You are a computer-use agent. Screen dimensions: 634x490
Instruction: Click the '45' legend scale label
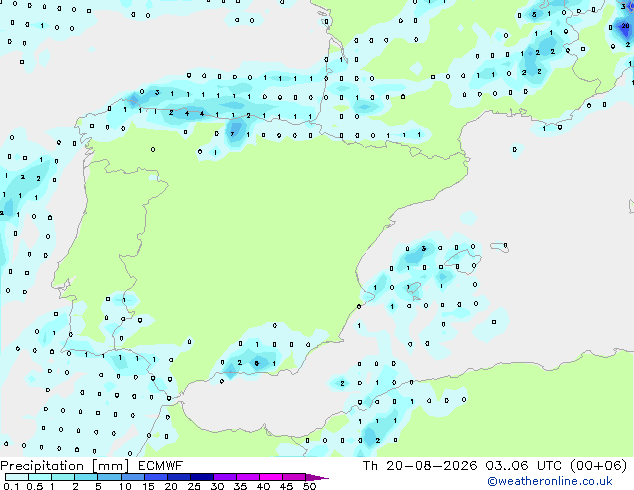coord(286,486)
